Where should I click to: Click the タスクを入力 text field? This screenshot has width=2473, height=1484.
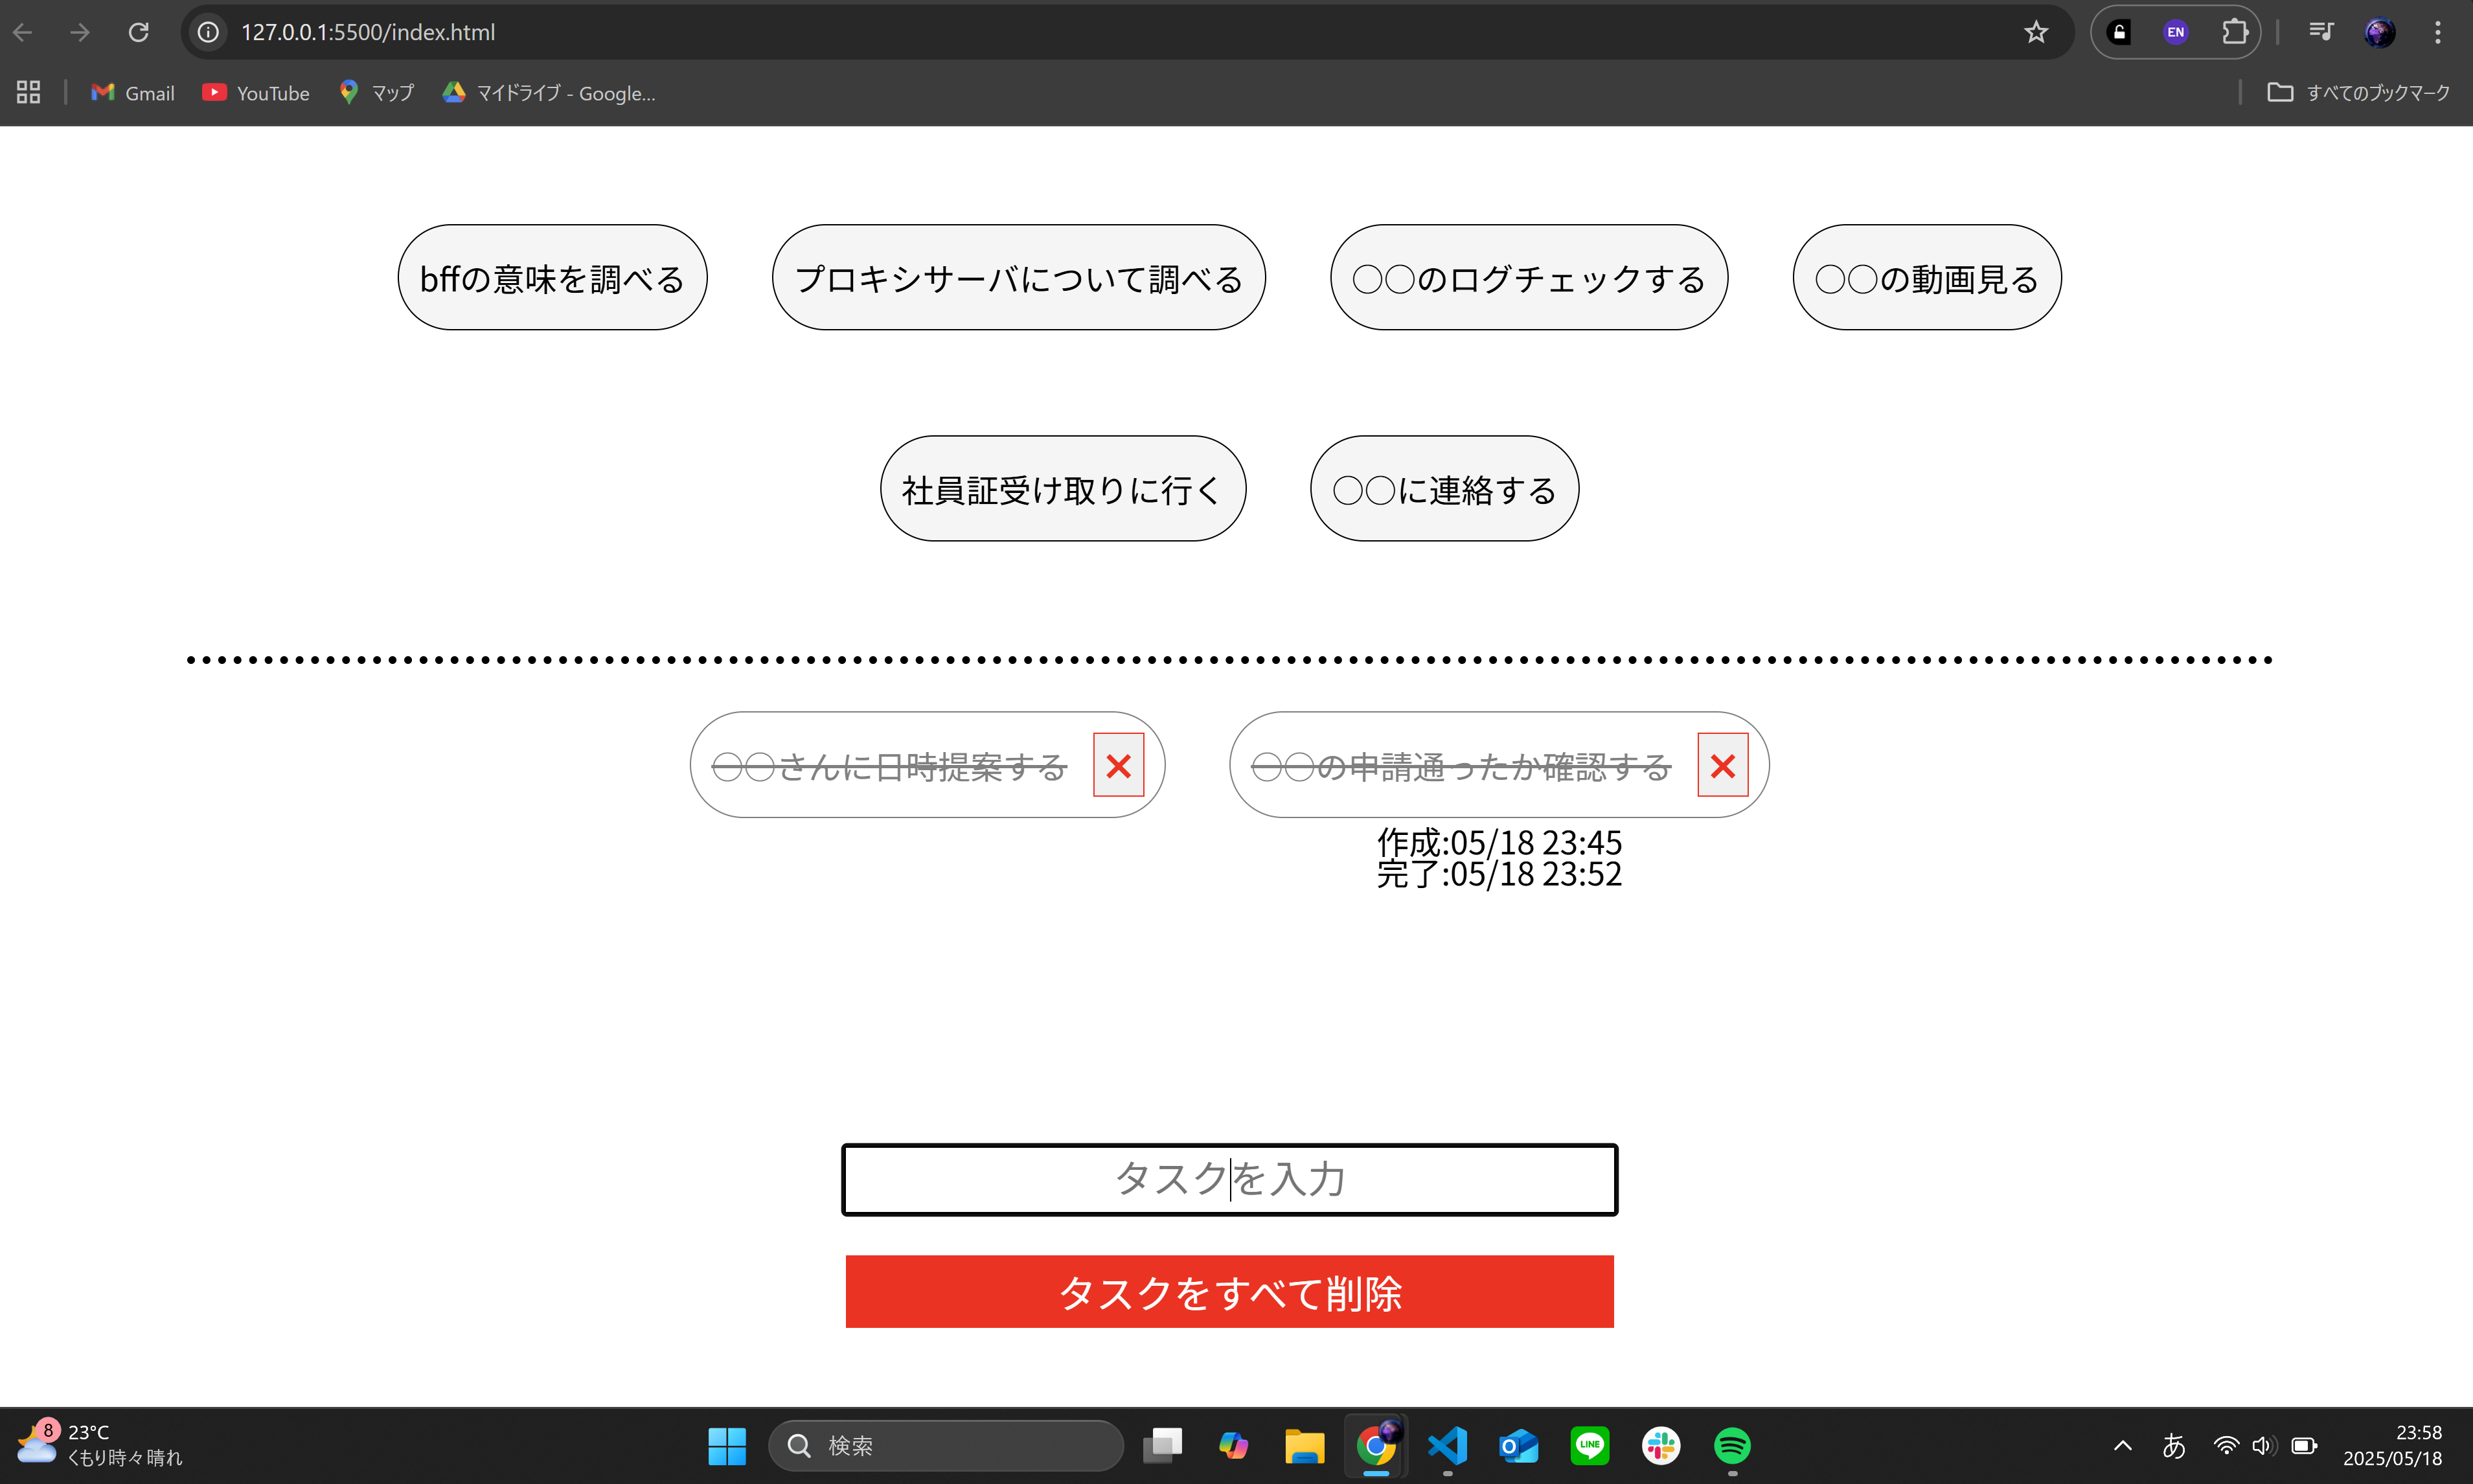pos(1229,1179)
